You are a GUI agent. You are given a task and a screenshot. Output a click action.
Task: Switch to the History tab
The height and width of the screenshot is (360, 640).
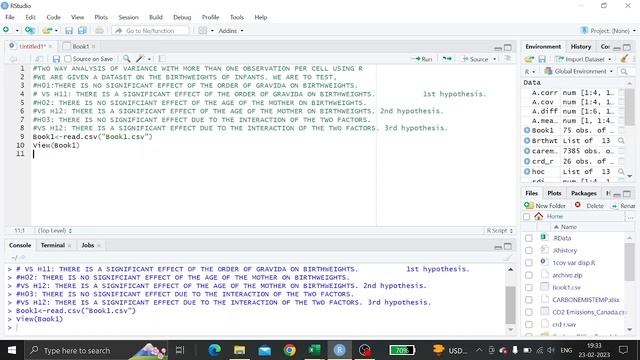(x=580, y=47)
